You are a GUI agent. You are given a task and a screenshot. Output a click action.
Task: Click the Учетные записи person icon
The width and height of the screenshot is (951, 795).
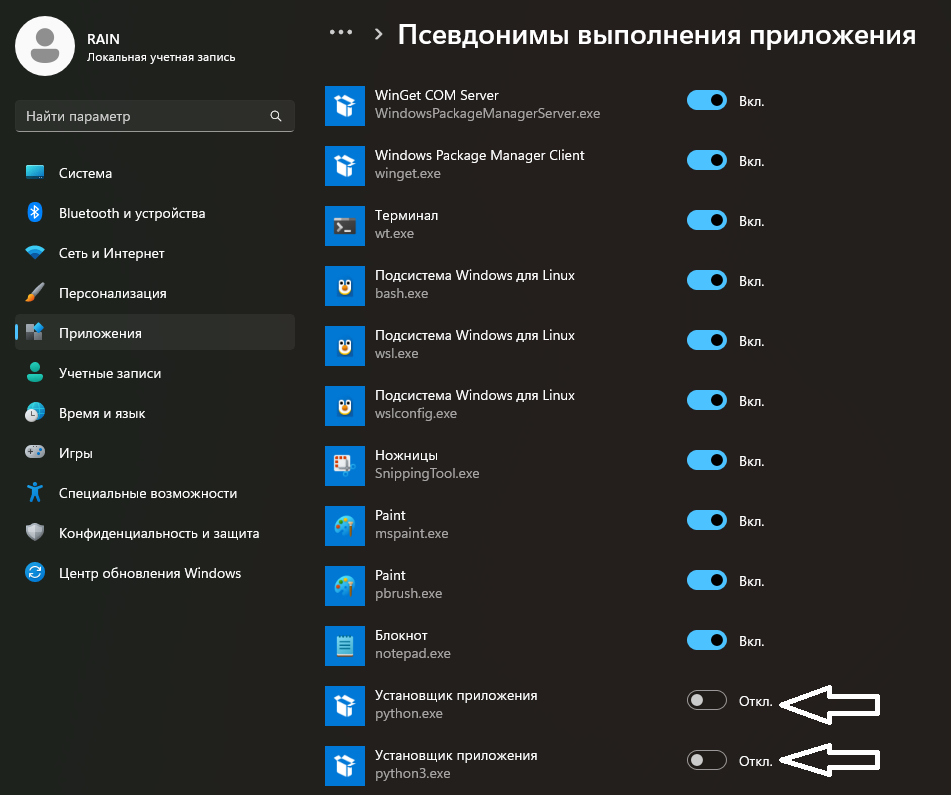pos(35,372)
